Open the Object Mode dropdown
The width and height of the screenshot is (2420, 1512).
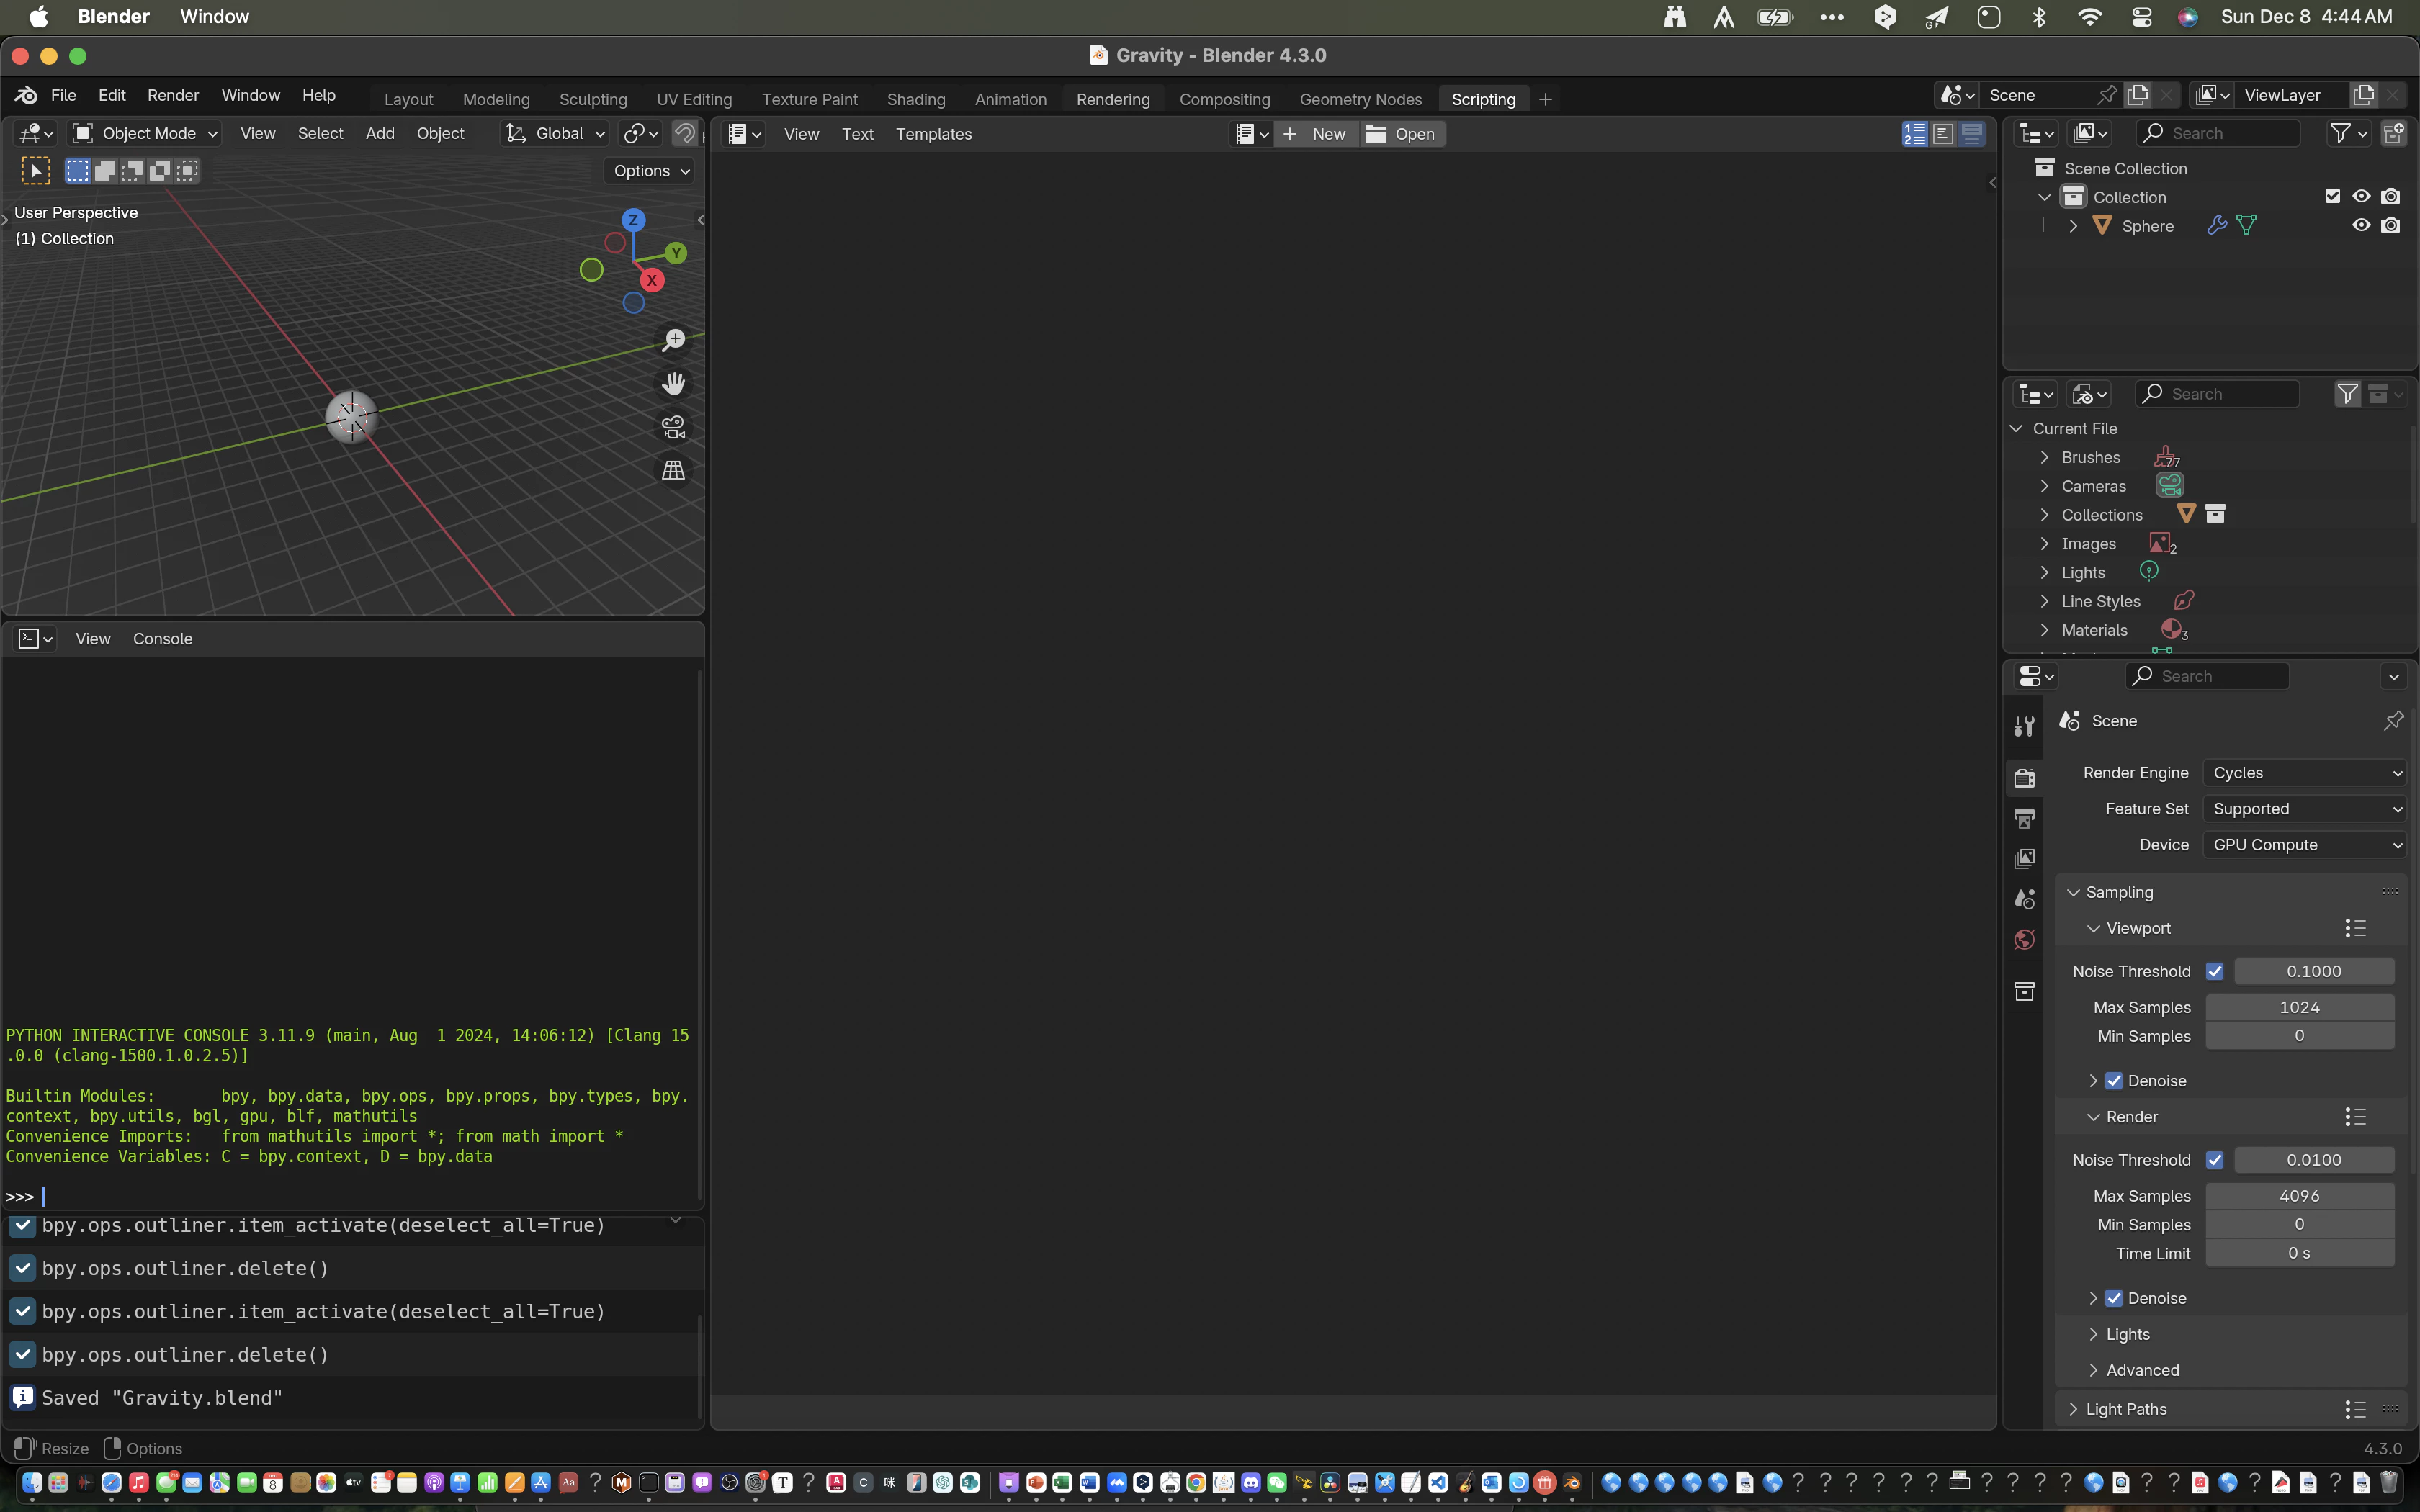(x=146, y=134)
